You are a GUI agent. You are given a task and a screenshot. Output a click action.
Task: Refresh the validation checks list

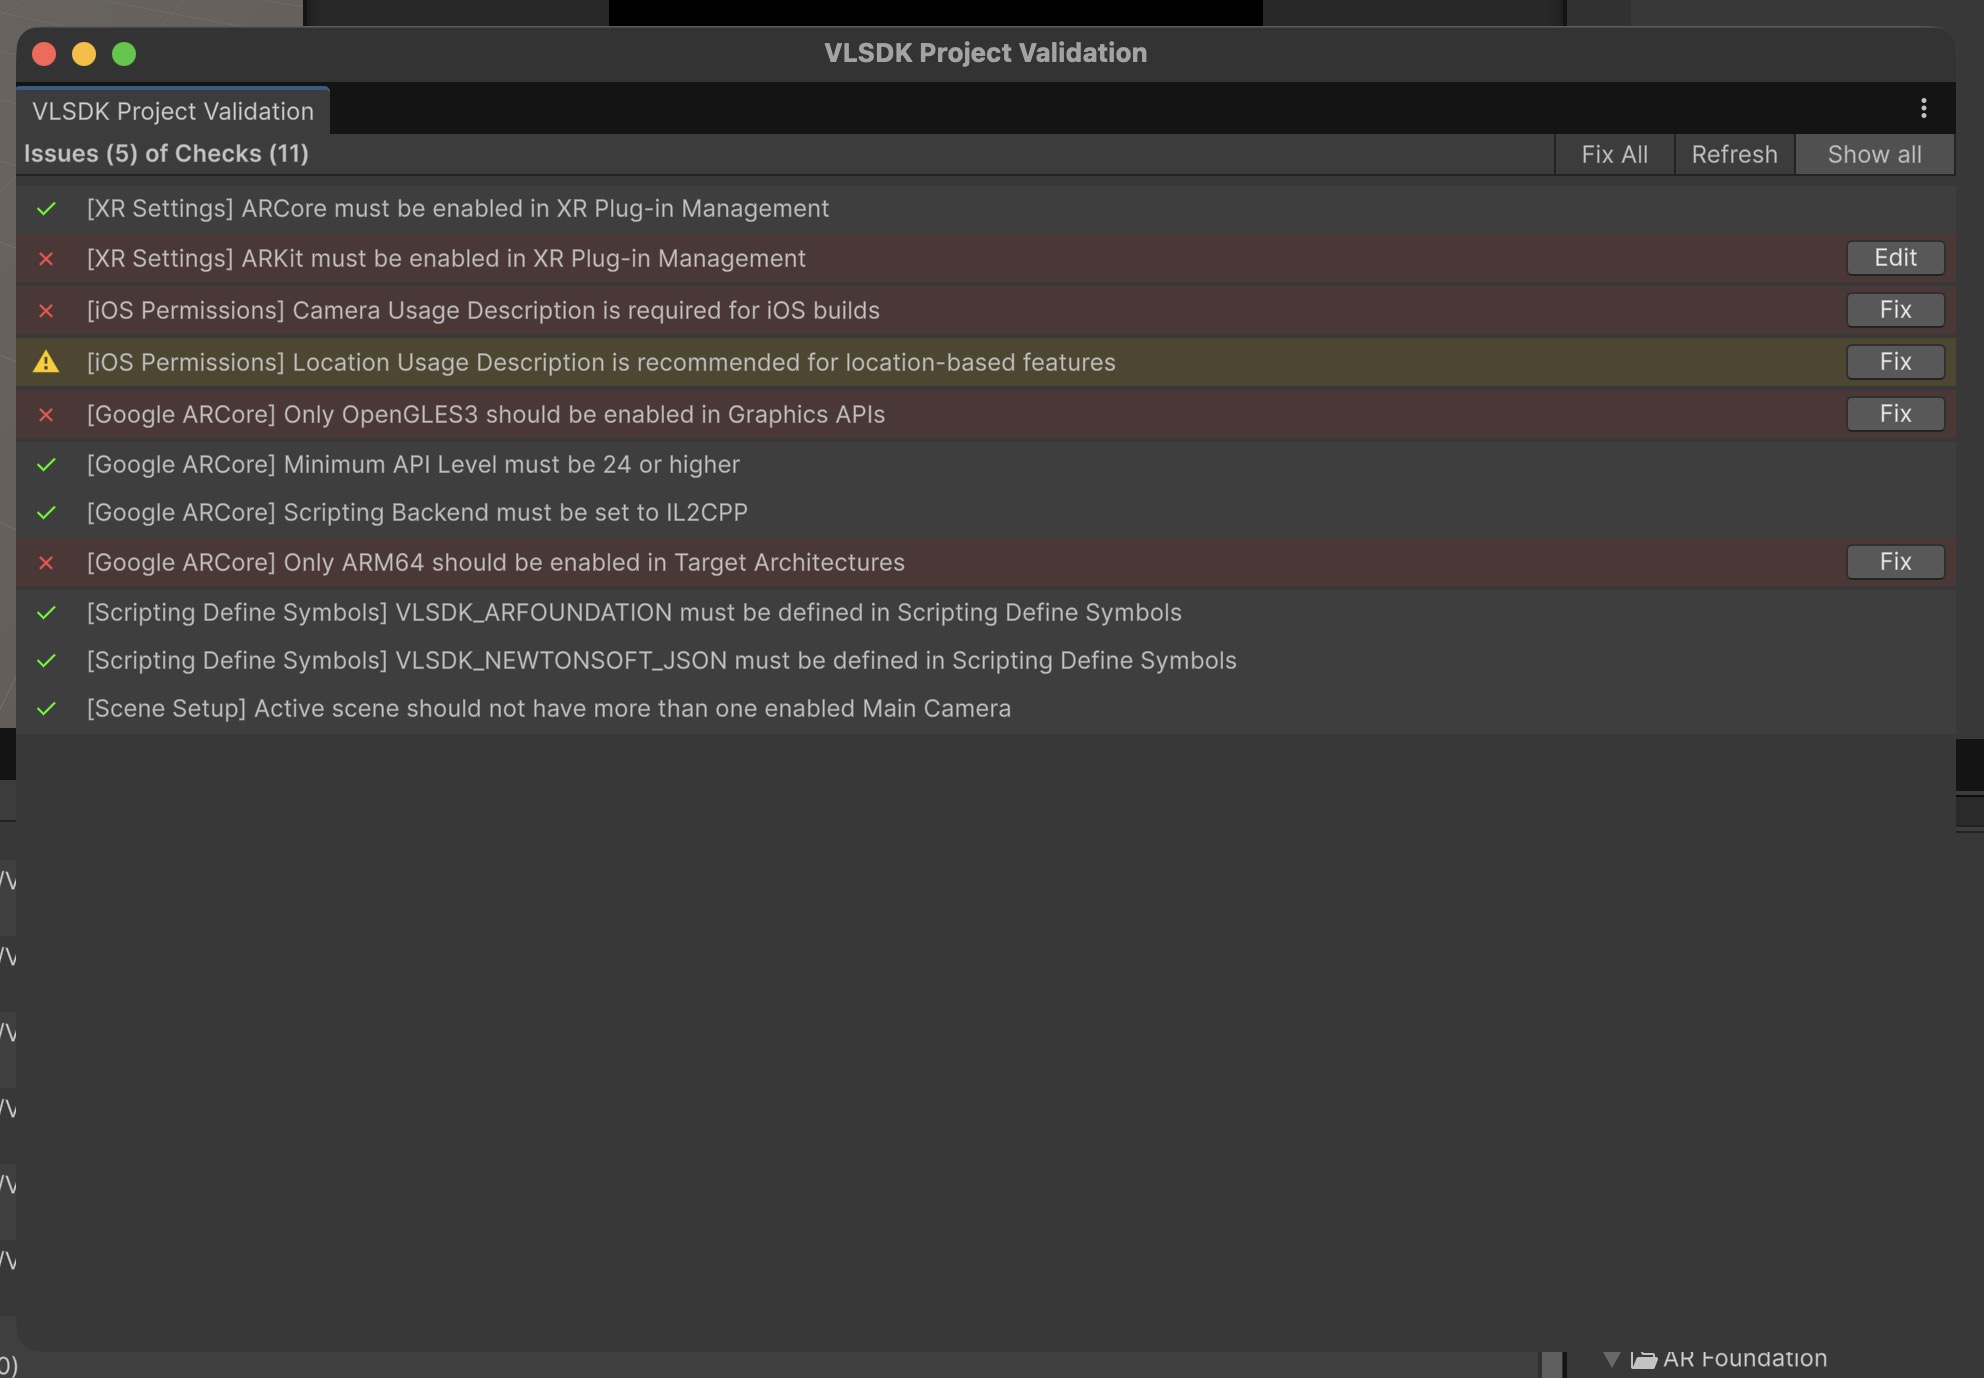pos(1734,155)
